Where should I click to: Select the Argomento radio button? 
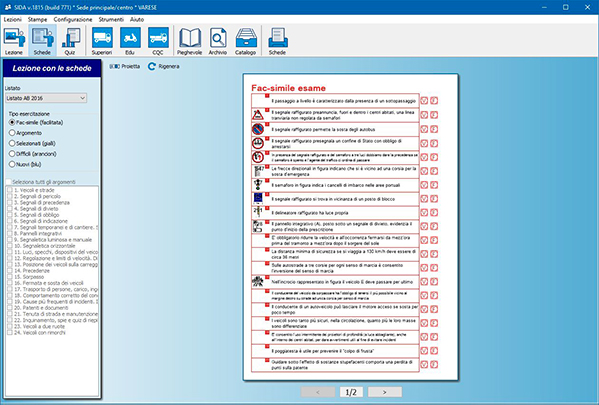point(25,133)
